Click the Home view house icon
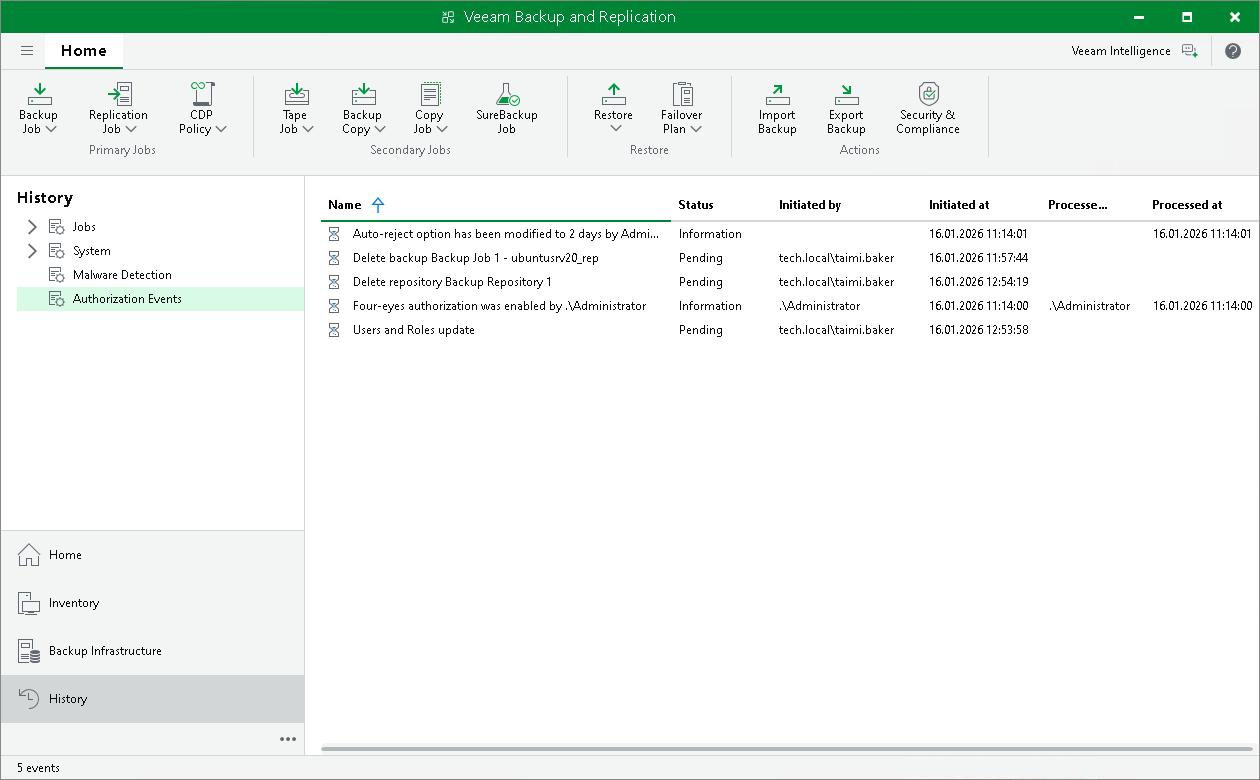1260x780 pixels. [29, 555]
